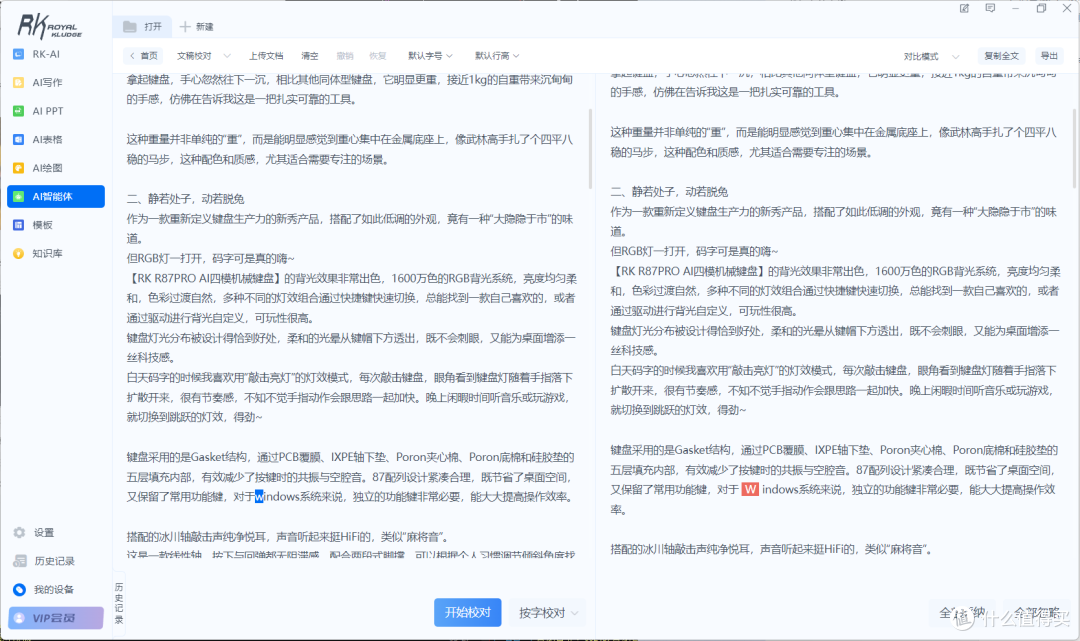Click the 导出 export button
Image resolution: width=1080 pixels, height=641 pixels.
(1049, 56)
